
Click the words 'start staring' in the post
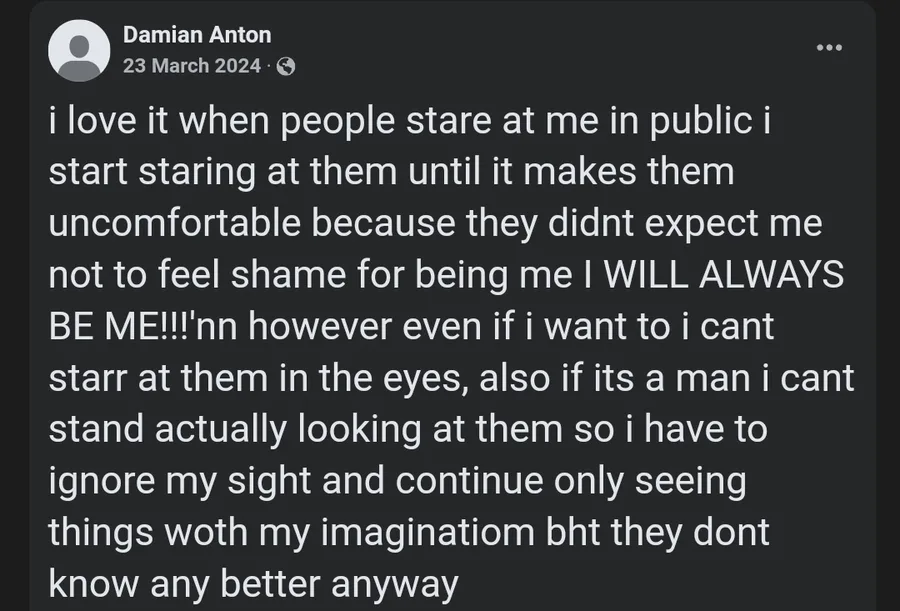[152, 173]
